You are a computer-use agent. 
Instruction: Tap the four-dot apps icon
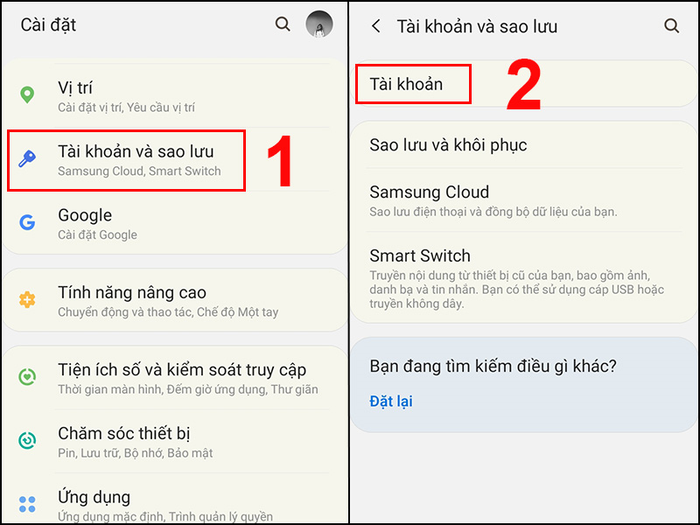click(x=27, y=504)
